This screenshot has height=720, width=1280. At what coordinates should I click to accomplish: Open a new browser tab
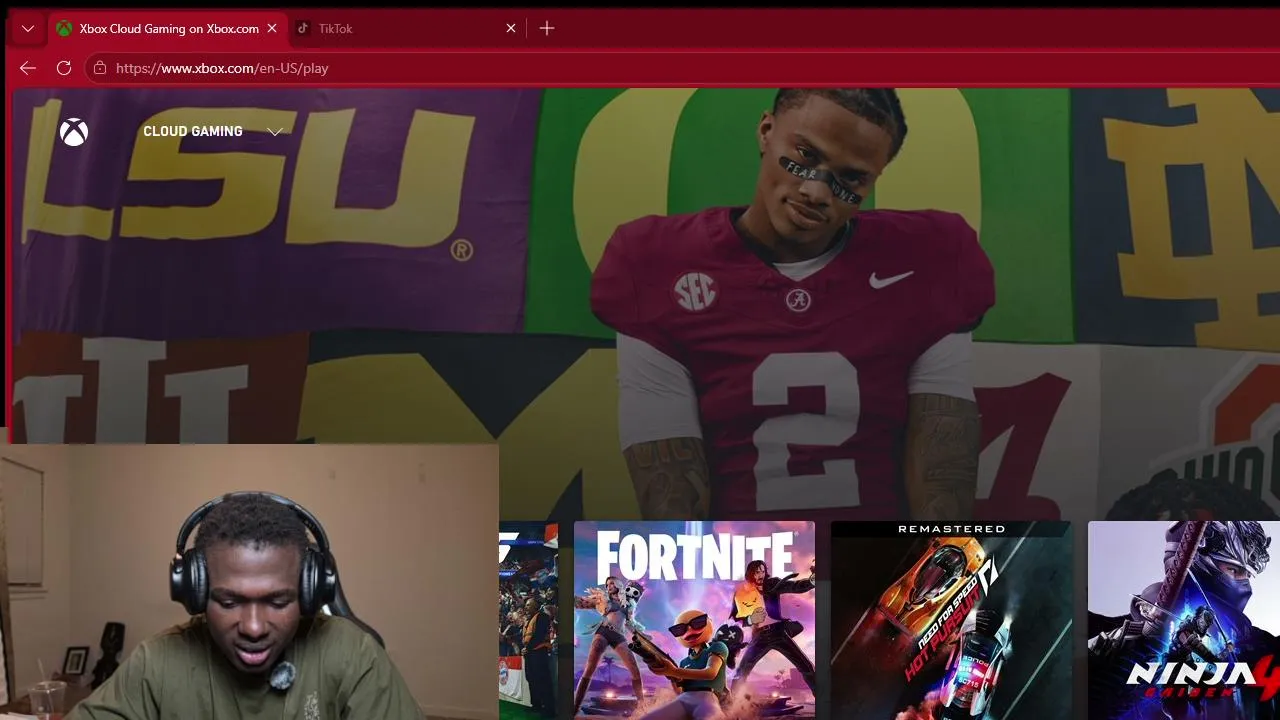click(x=547, y=29)
